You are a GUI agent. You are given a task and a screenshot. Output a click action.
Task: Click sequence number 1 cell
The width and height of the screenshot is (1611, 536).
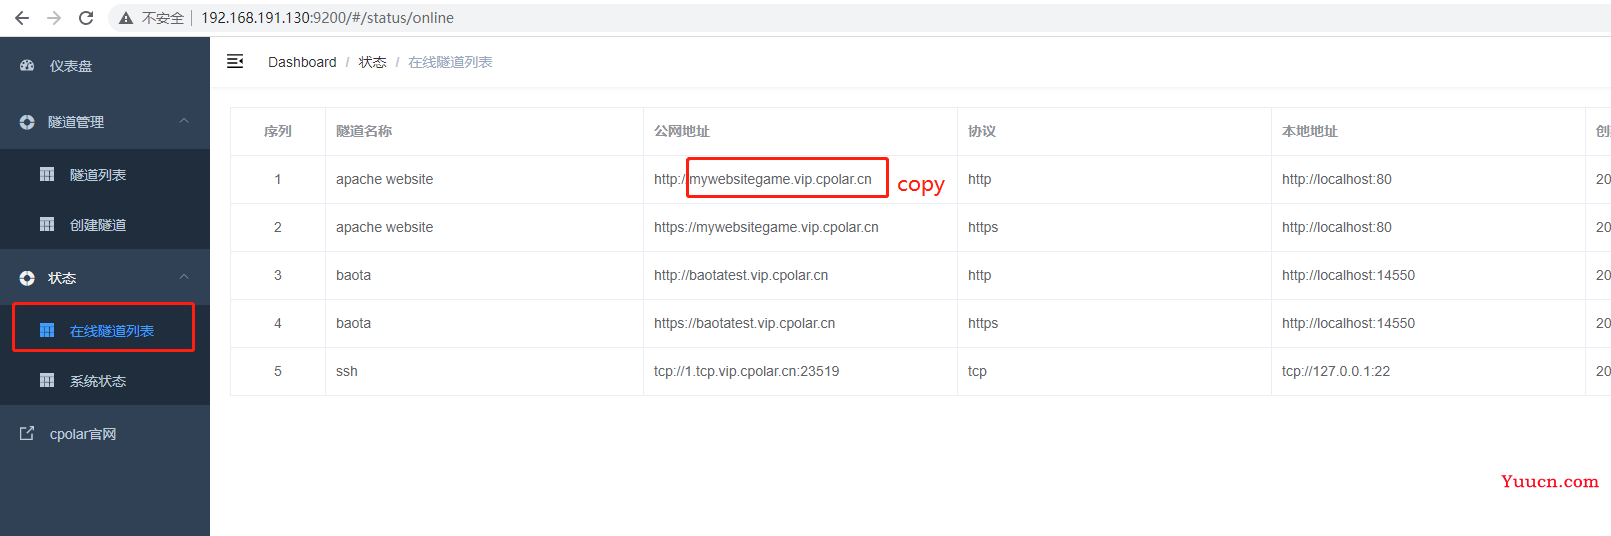coord(278,179)
